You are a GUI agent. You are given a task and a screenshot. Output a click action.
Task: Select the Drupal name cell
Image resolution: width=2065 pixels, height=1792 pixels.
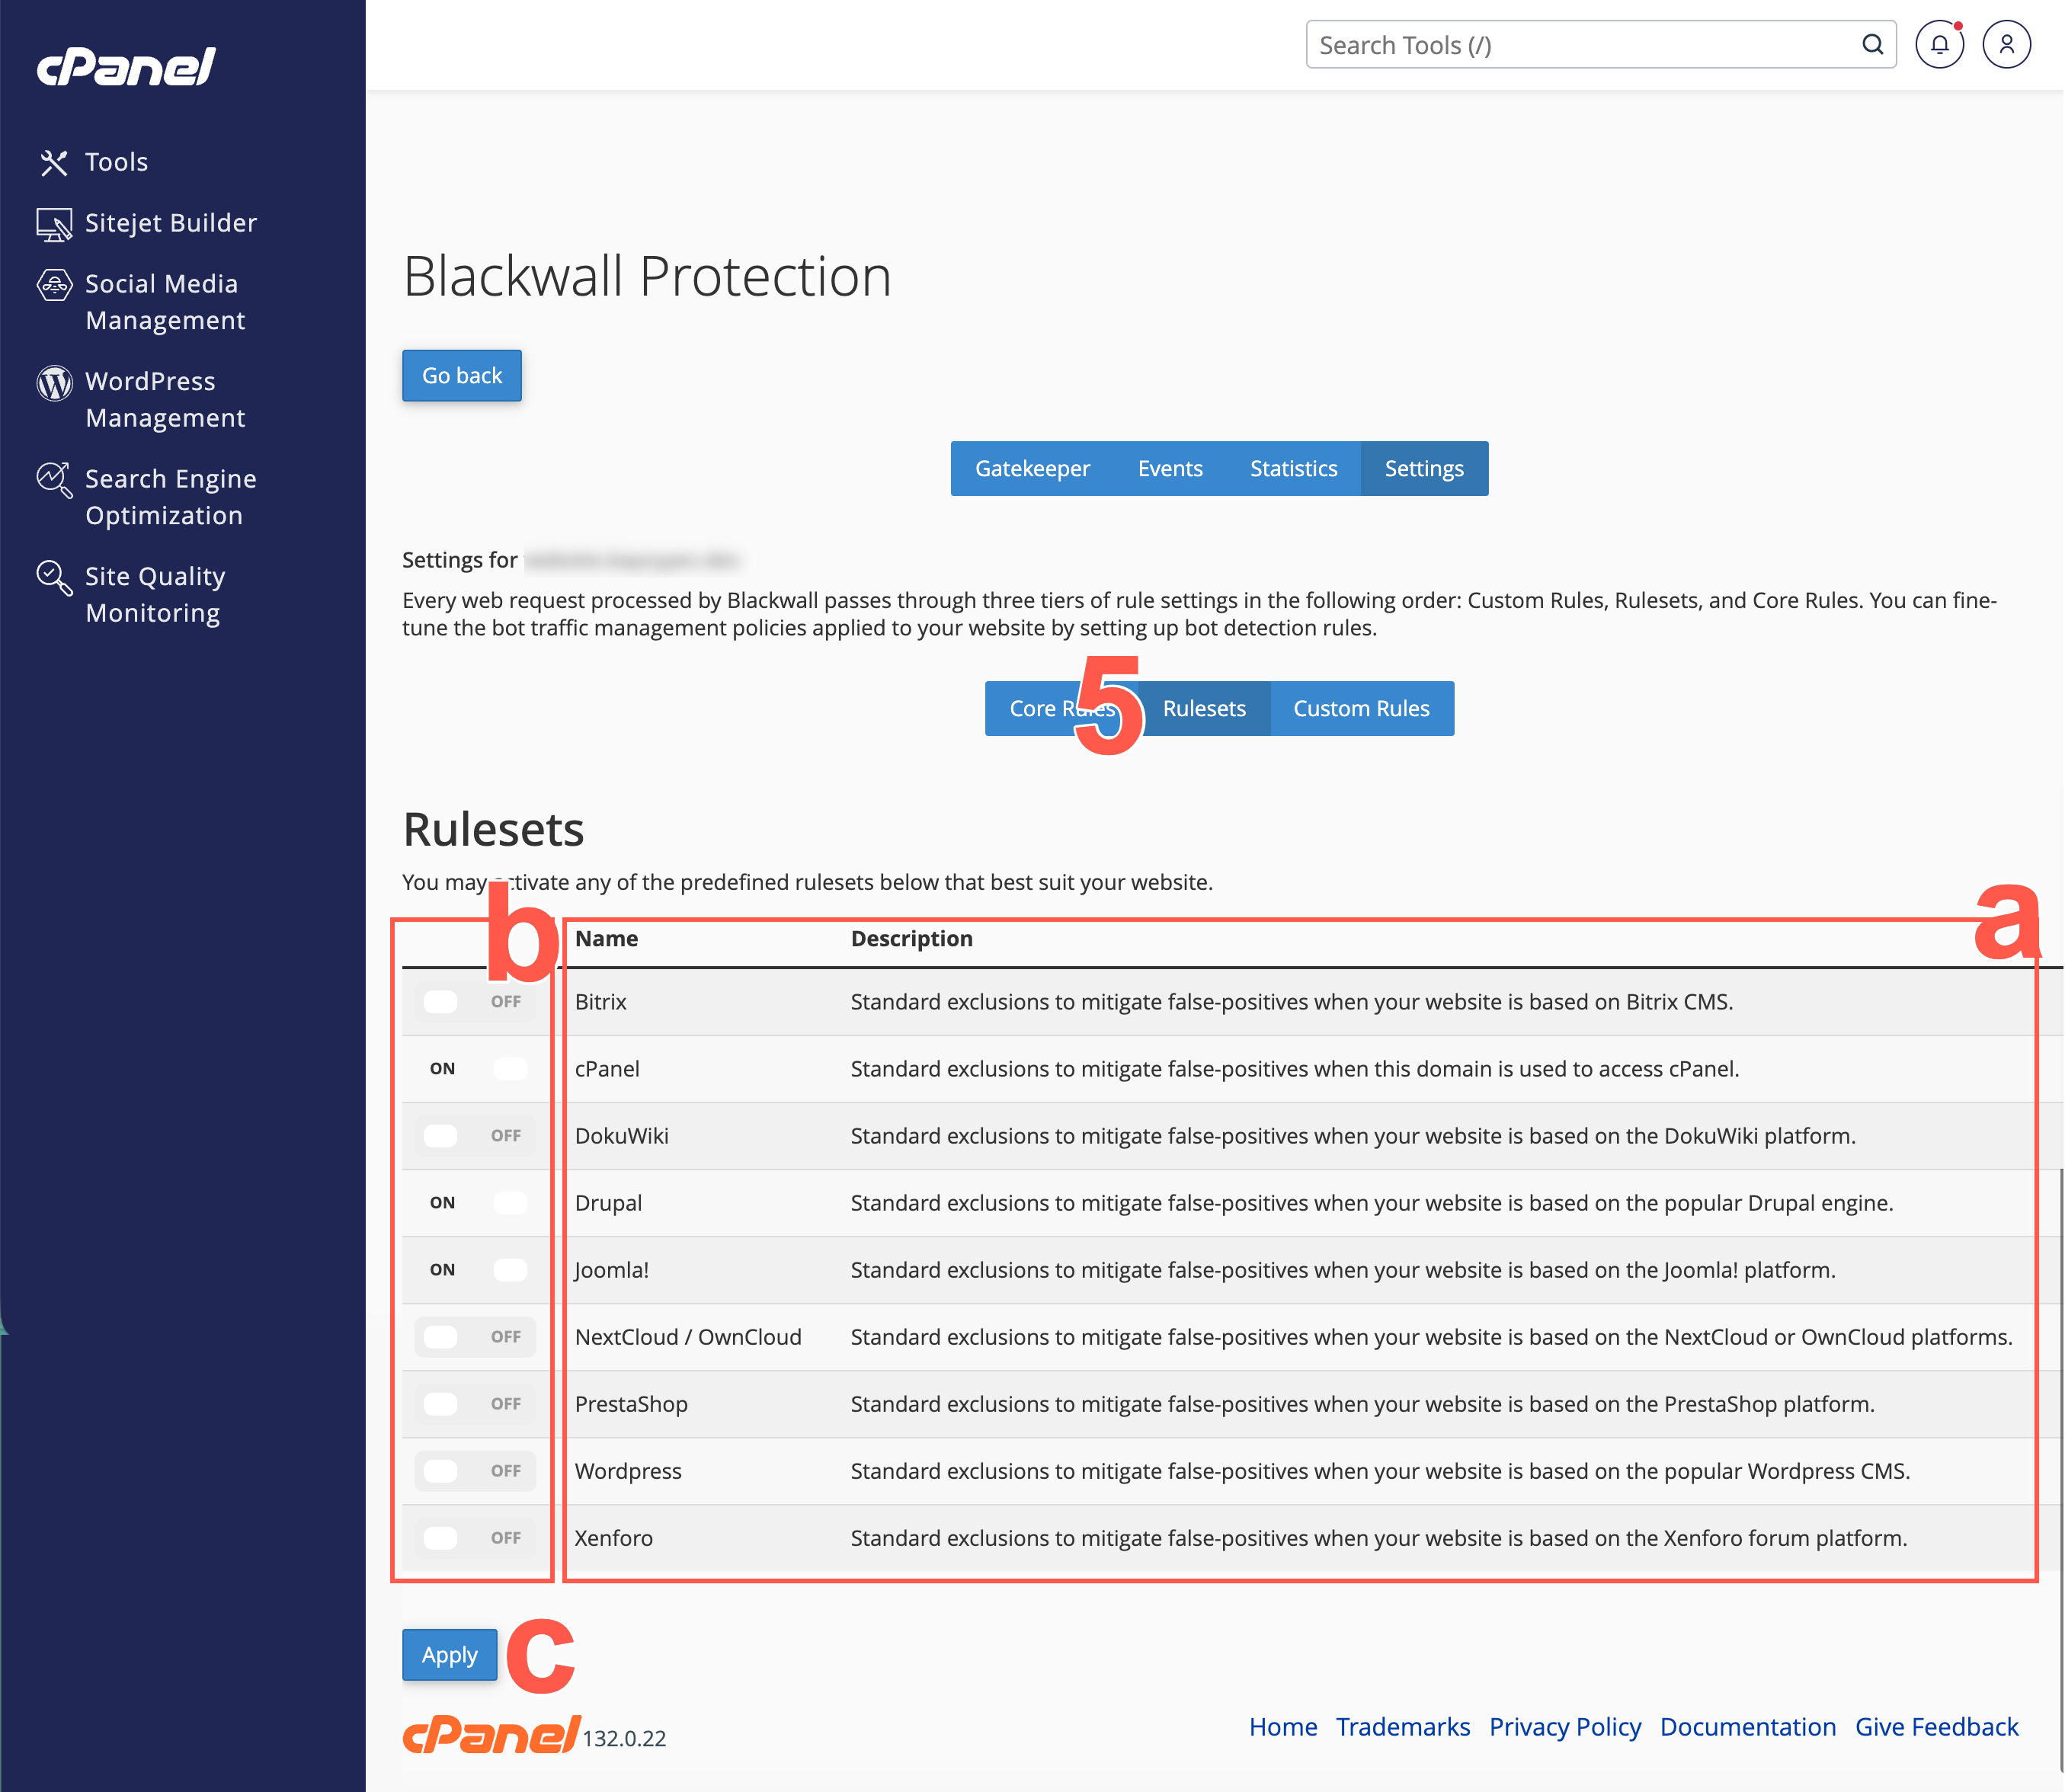click(608, 1203)
